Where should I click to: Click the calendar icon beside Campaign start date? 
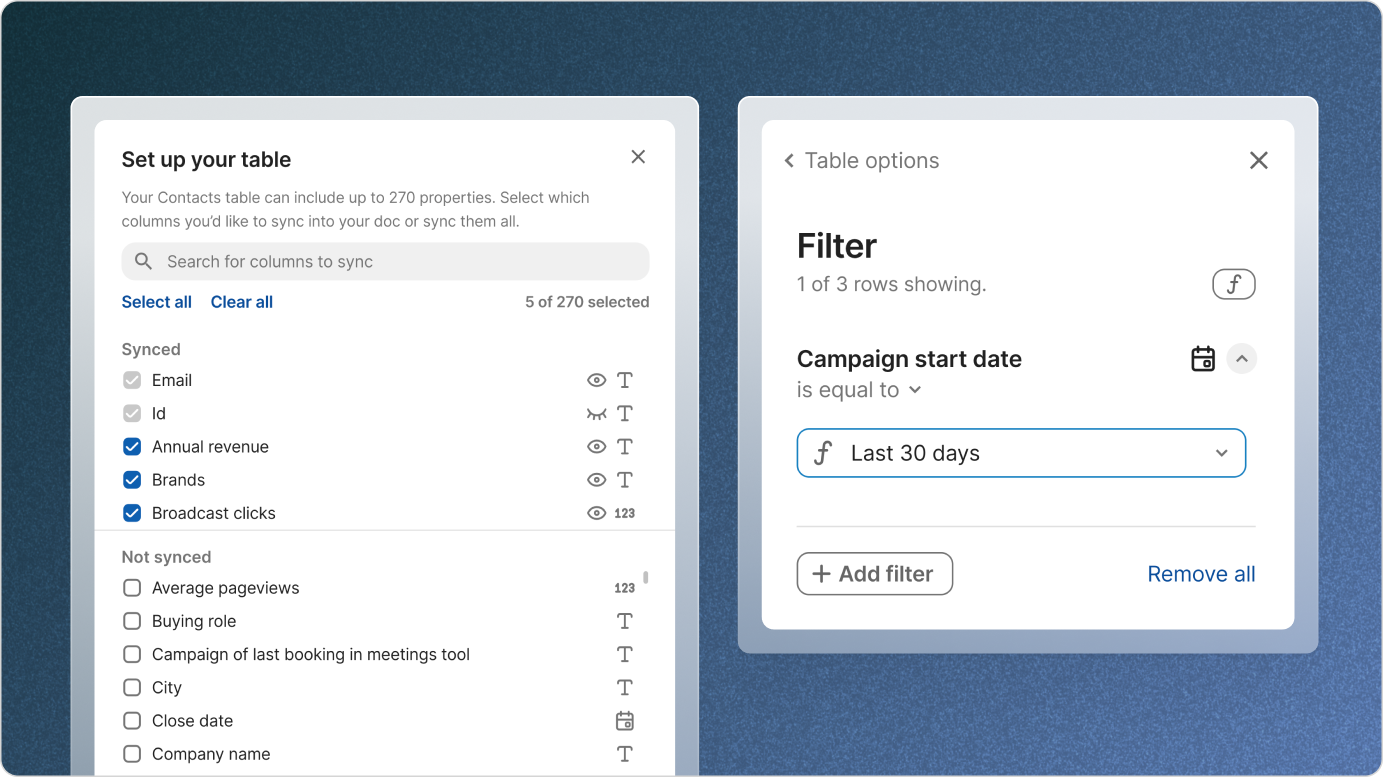pyautogui.click(x=1202, y=358)
